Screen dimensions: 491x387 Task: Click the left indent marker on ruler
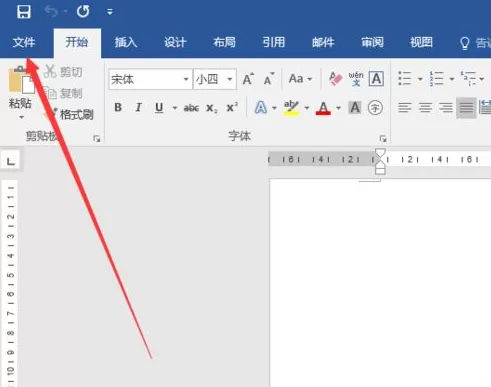(380, 170)
